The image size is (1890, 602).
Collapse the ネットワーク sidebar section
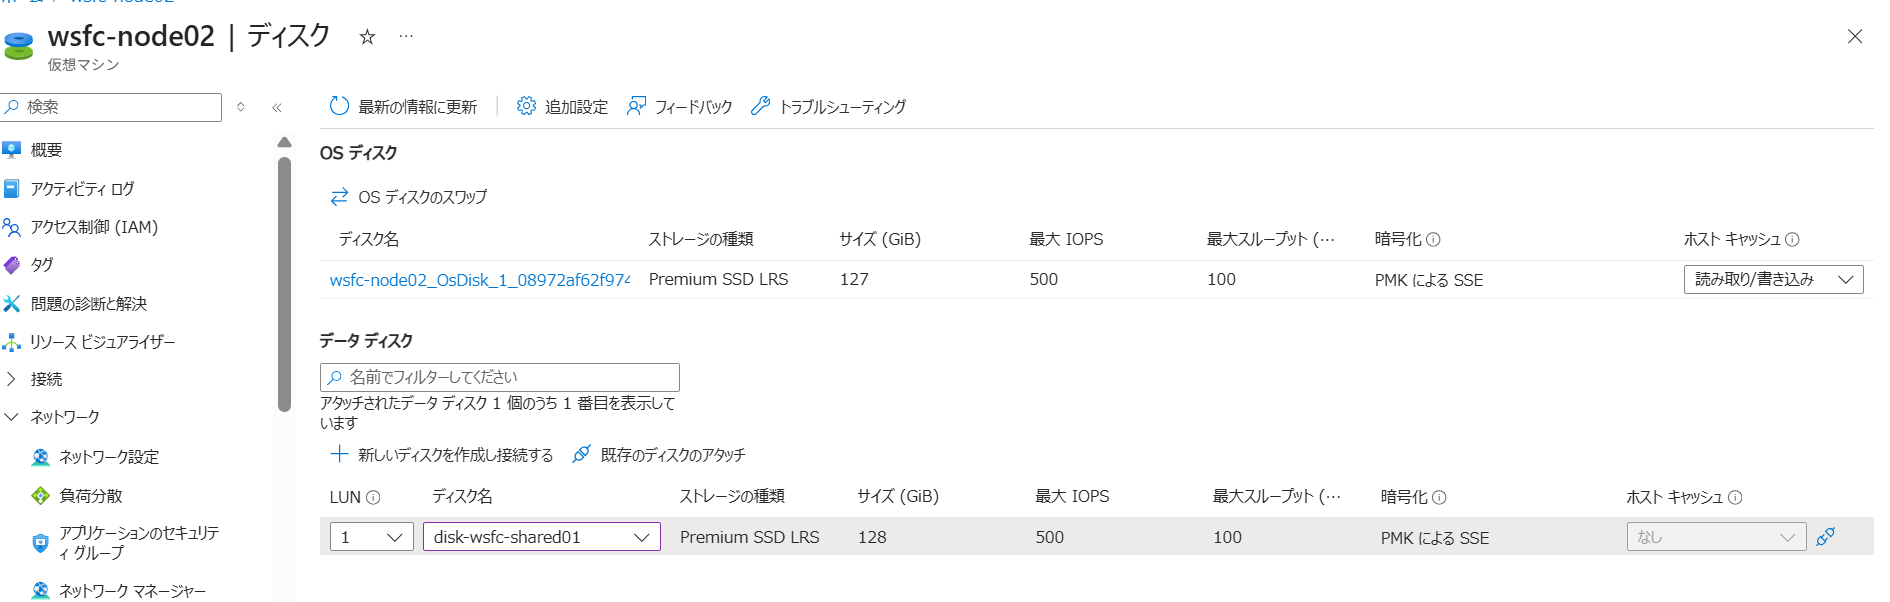pos(12,417)
